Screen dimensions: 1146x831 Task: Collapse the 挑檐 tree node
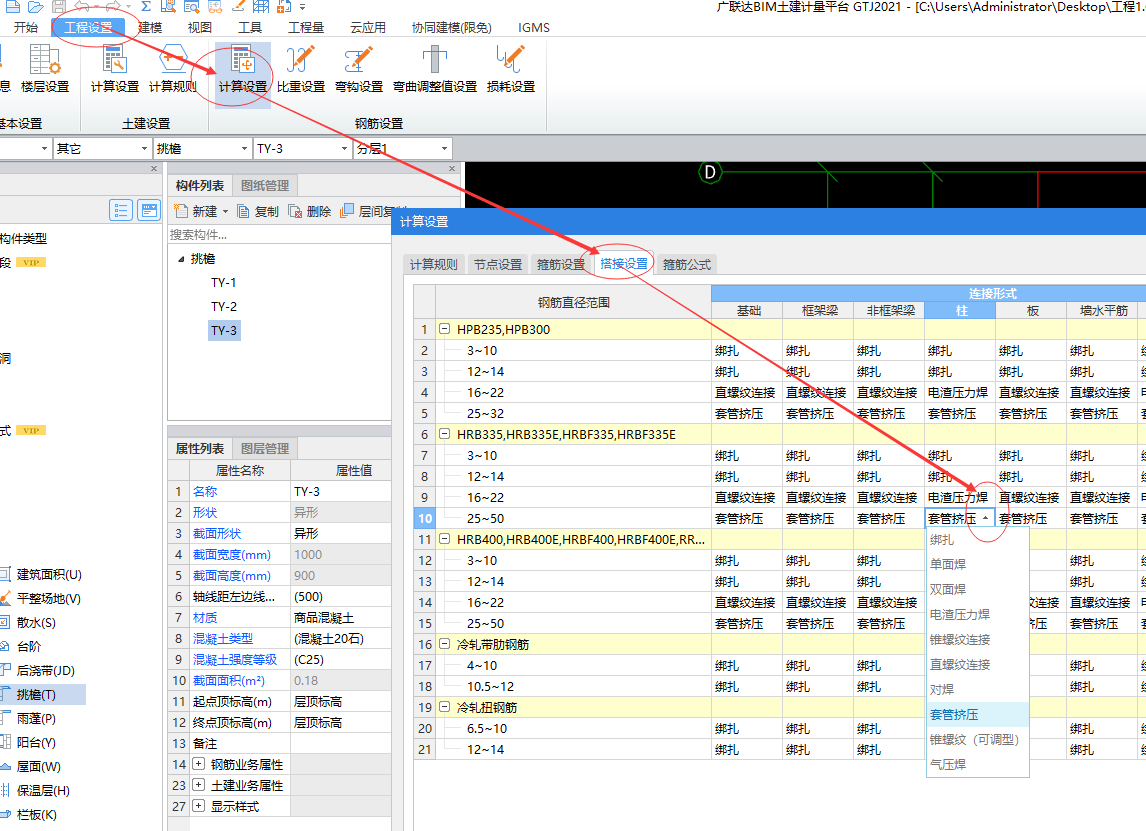pos(181,259)
